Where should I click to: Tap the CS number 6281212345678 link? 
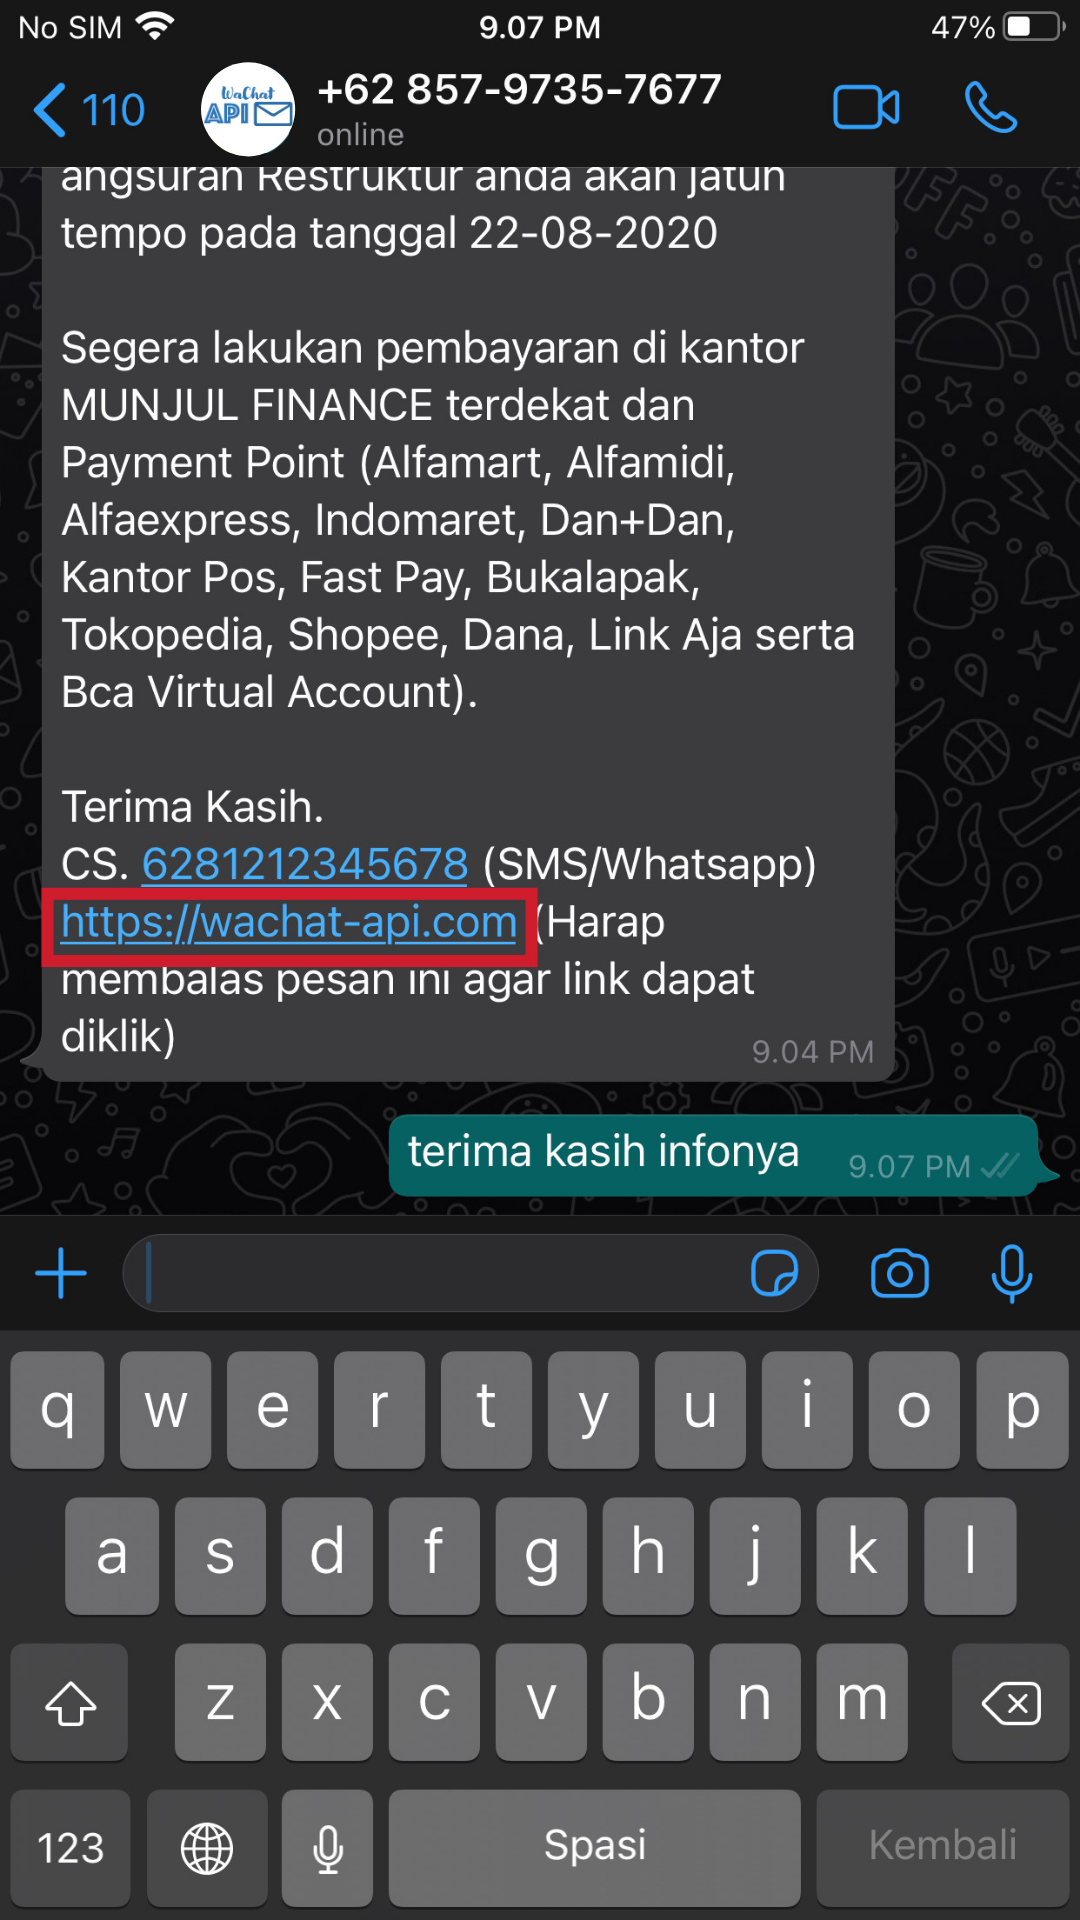tap(305, 864)
